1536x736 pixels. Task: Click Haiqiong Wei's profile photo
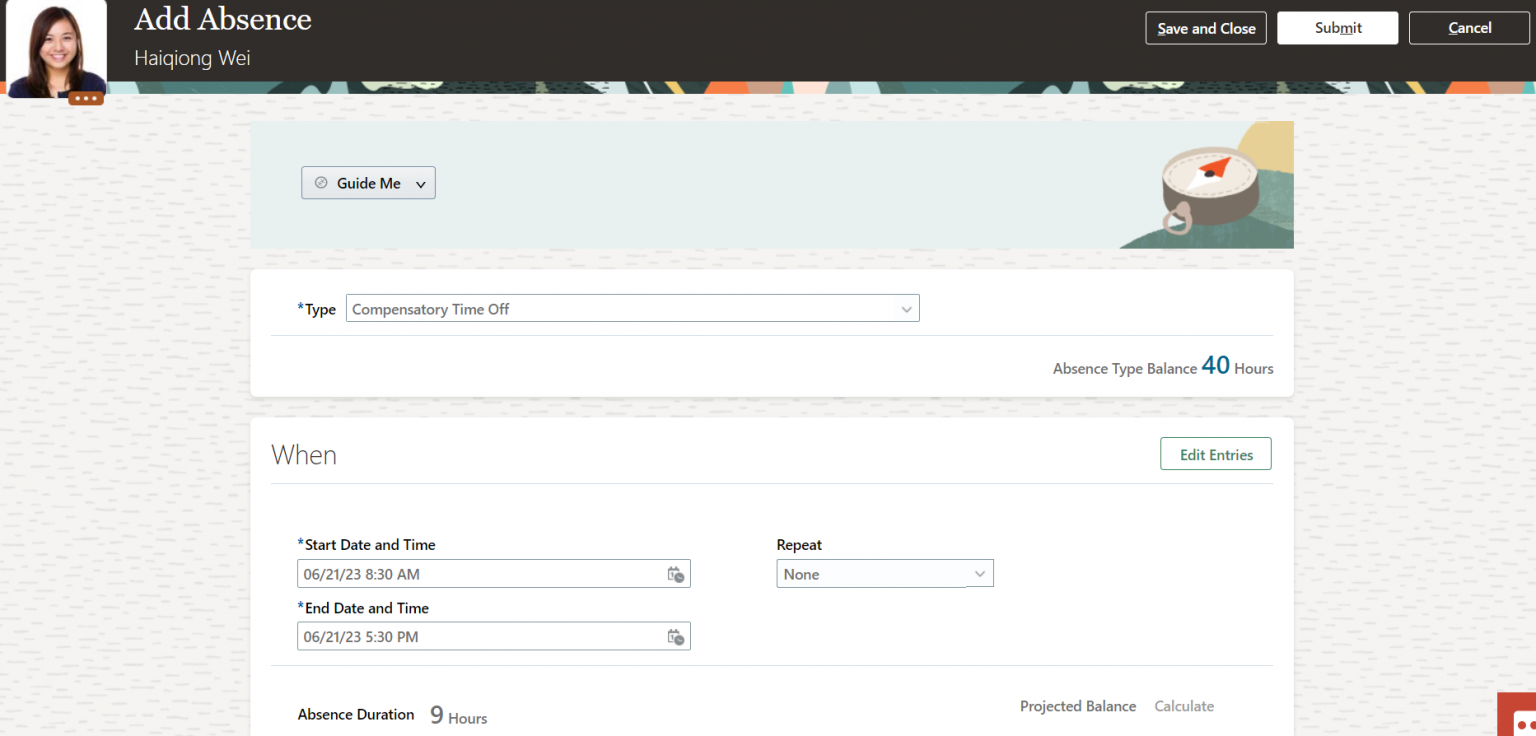56,45
